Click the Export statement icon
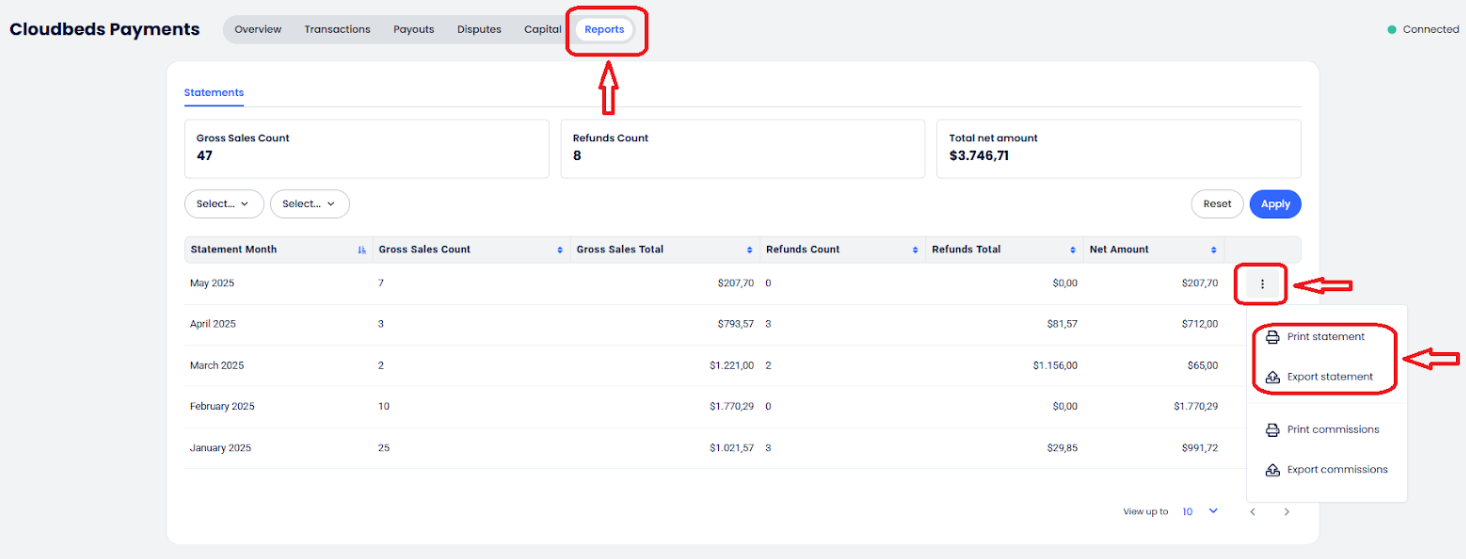Screen dimensions: 1466x559 click(1272, 377)
